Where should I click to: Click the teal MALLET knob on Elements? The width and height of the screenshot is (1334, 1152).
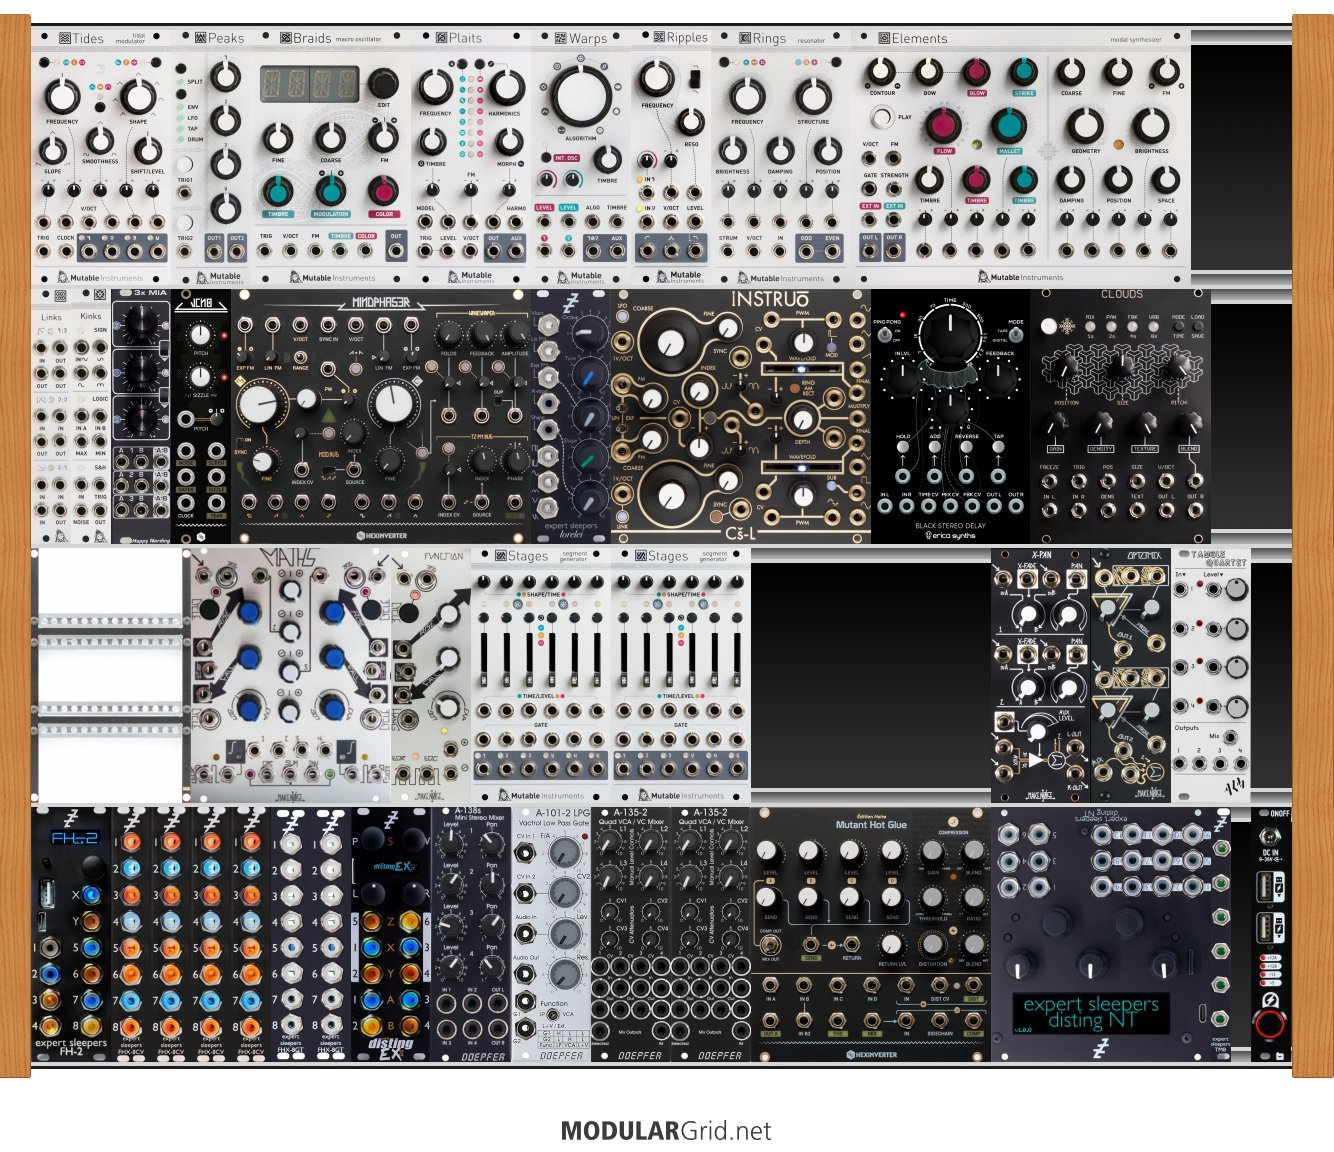pos(1009,126)
